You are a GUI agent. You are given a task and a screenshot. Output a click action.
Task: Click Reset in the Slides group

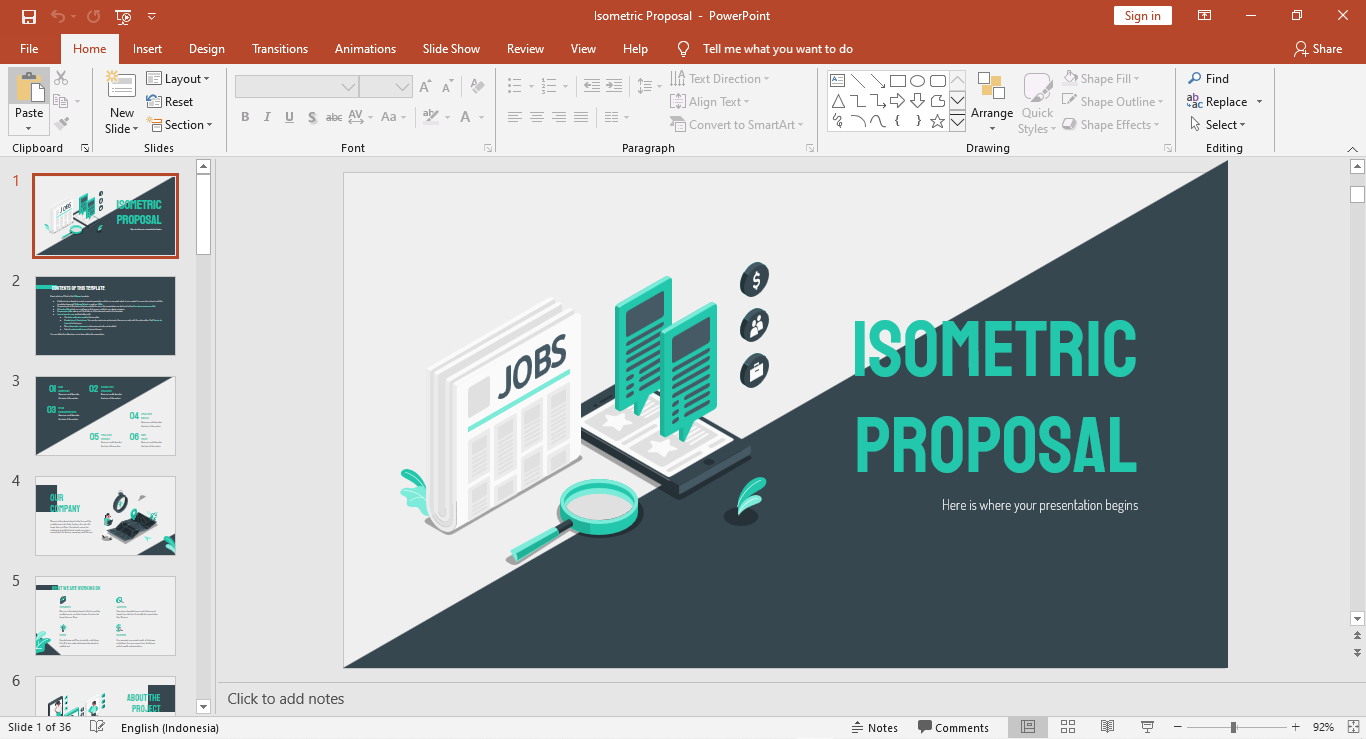(170, 101)
